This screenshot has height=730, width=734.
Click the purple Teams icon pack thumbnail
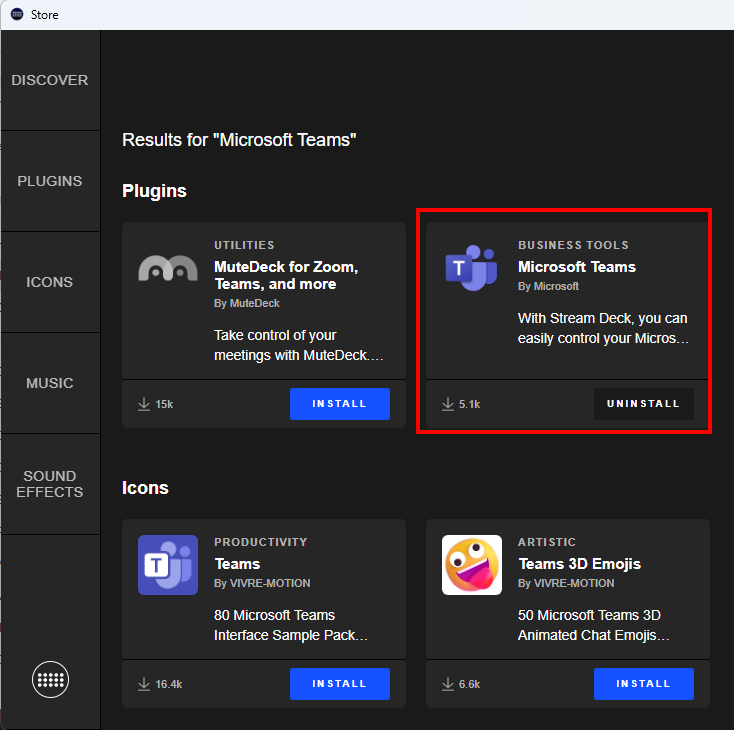pyautogui.click(x=168, y=565)
